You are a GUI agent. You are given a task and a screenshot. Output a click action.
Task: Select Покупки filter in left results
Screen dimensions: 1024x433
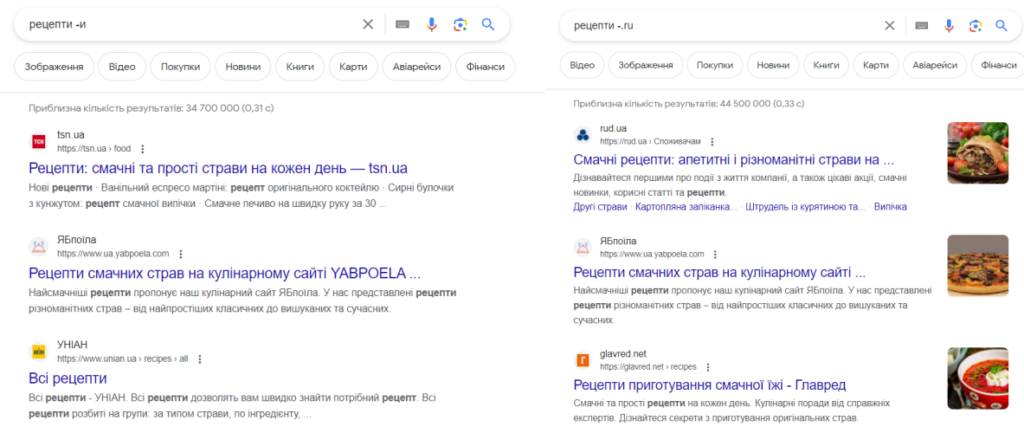click(x=180, y=67)
